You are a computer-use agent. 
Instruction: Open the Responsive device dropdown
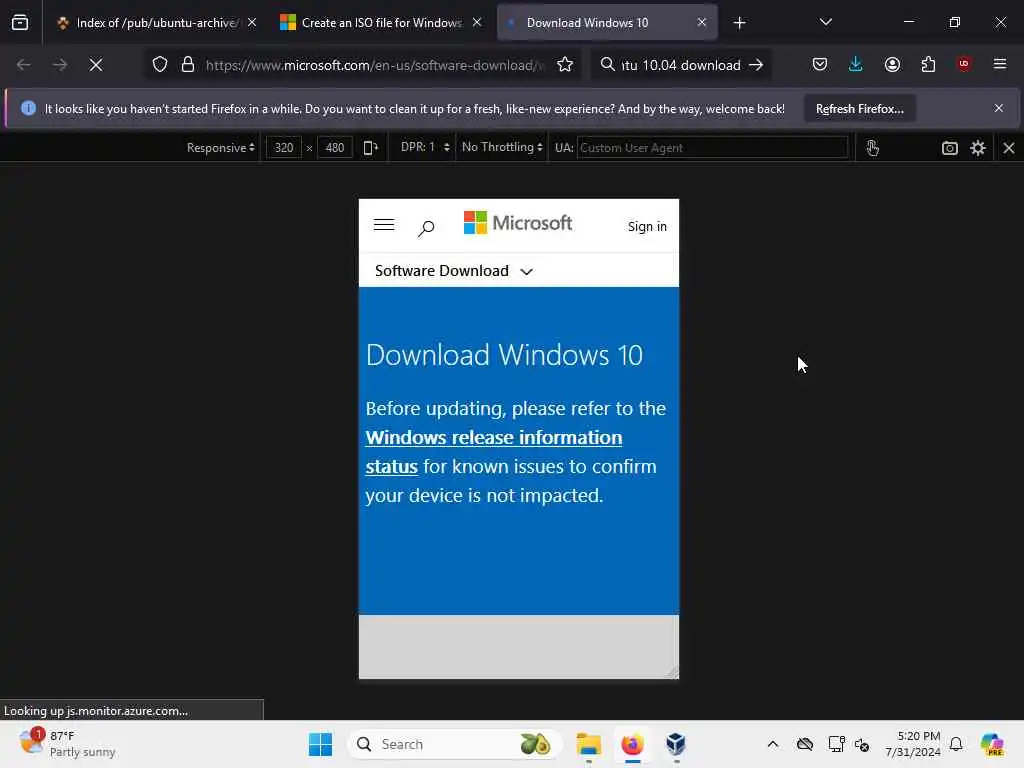tap(220, 148)
